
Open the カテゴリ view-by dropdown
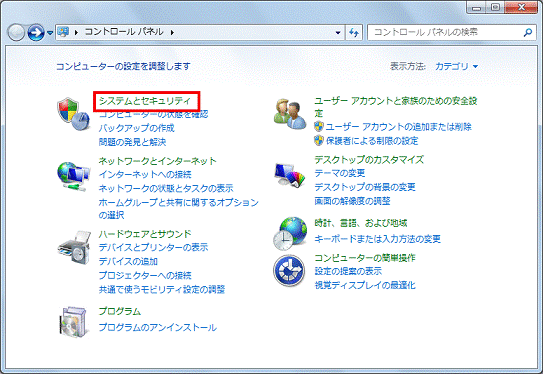456,66
